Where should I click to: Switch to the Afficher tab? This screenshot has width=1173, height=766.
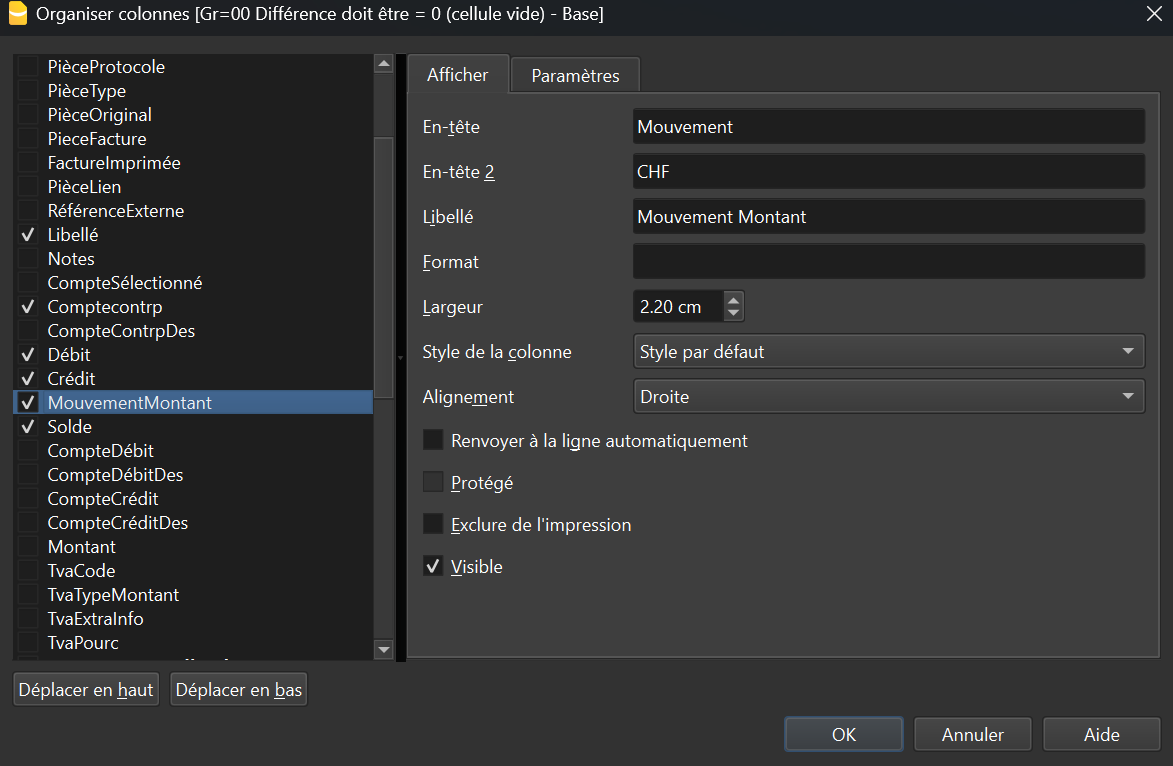click(x=458, y=74)
